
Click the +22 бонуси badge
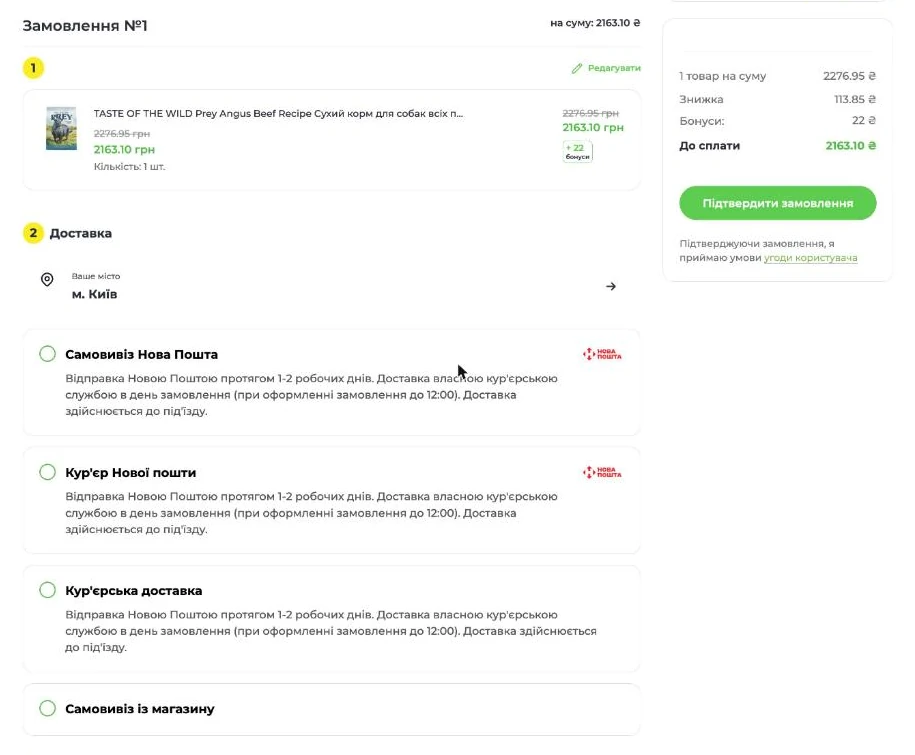578,152
